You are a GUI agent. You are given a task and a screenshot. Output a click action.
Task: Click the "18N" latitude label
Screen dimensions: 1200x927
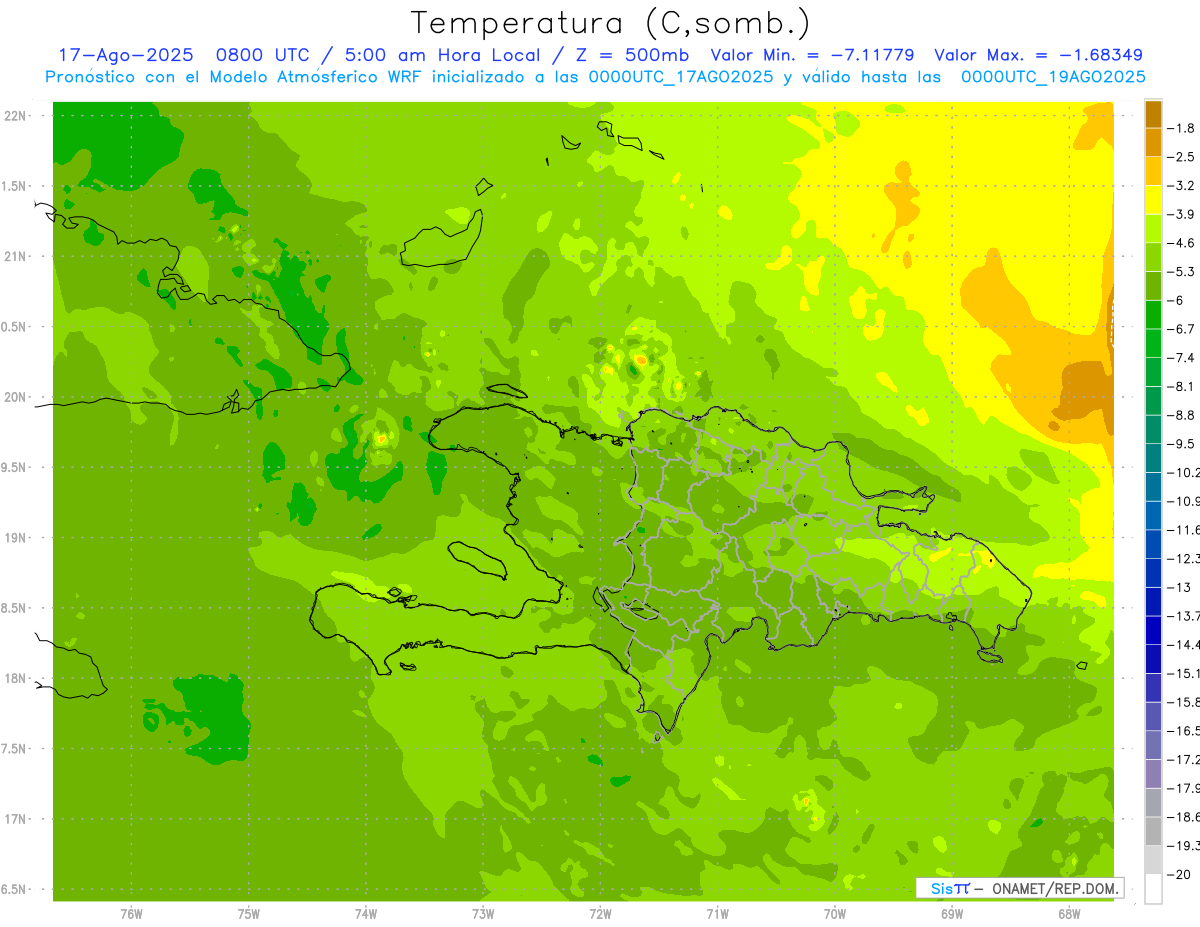click(x=14, y=679)
